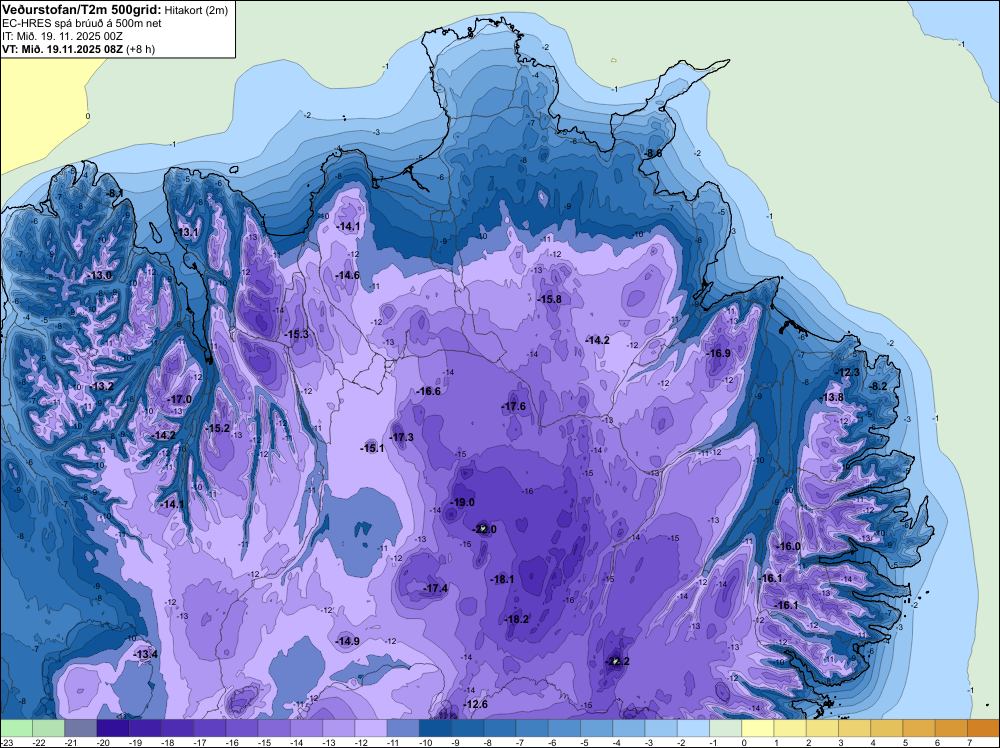The image size is (1000, 748).
Task: Click the -14.6 temperature reading
Action: [348, 275]
